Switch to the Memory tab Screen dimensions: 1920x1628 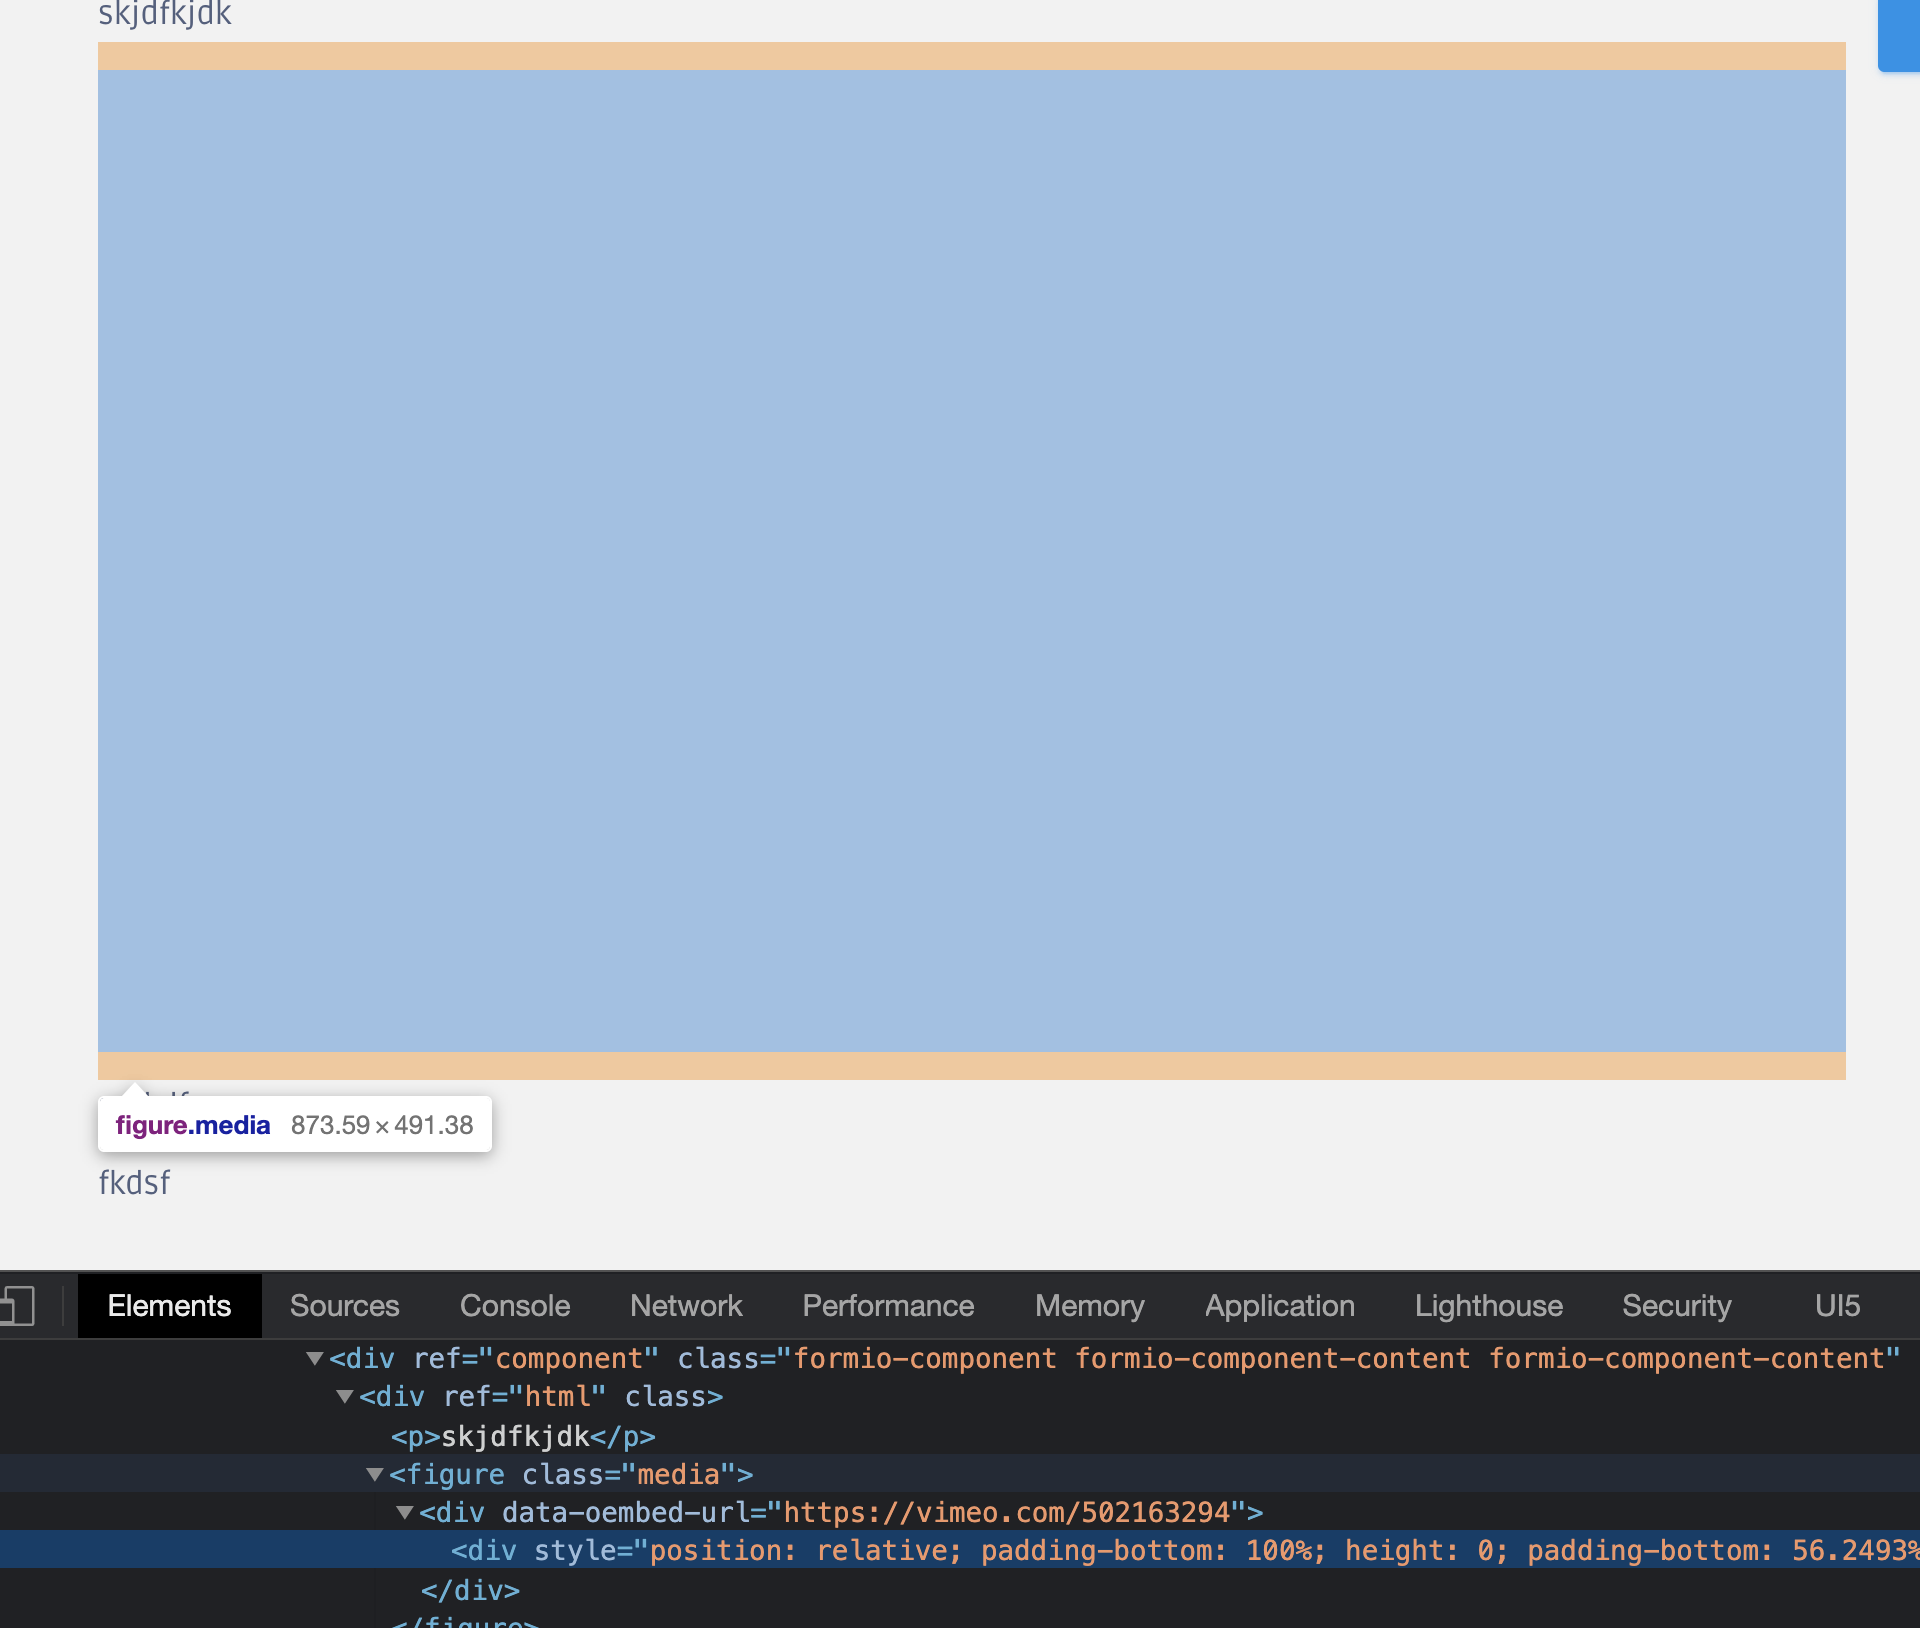pyautogui.click(x=1089, y=1305)
